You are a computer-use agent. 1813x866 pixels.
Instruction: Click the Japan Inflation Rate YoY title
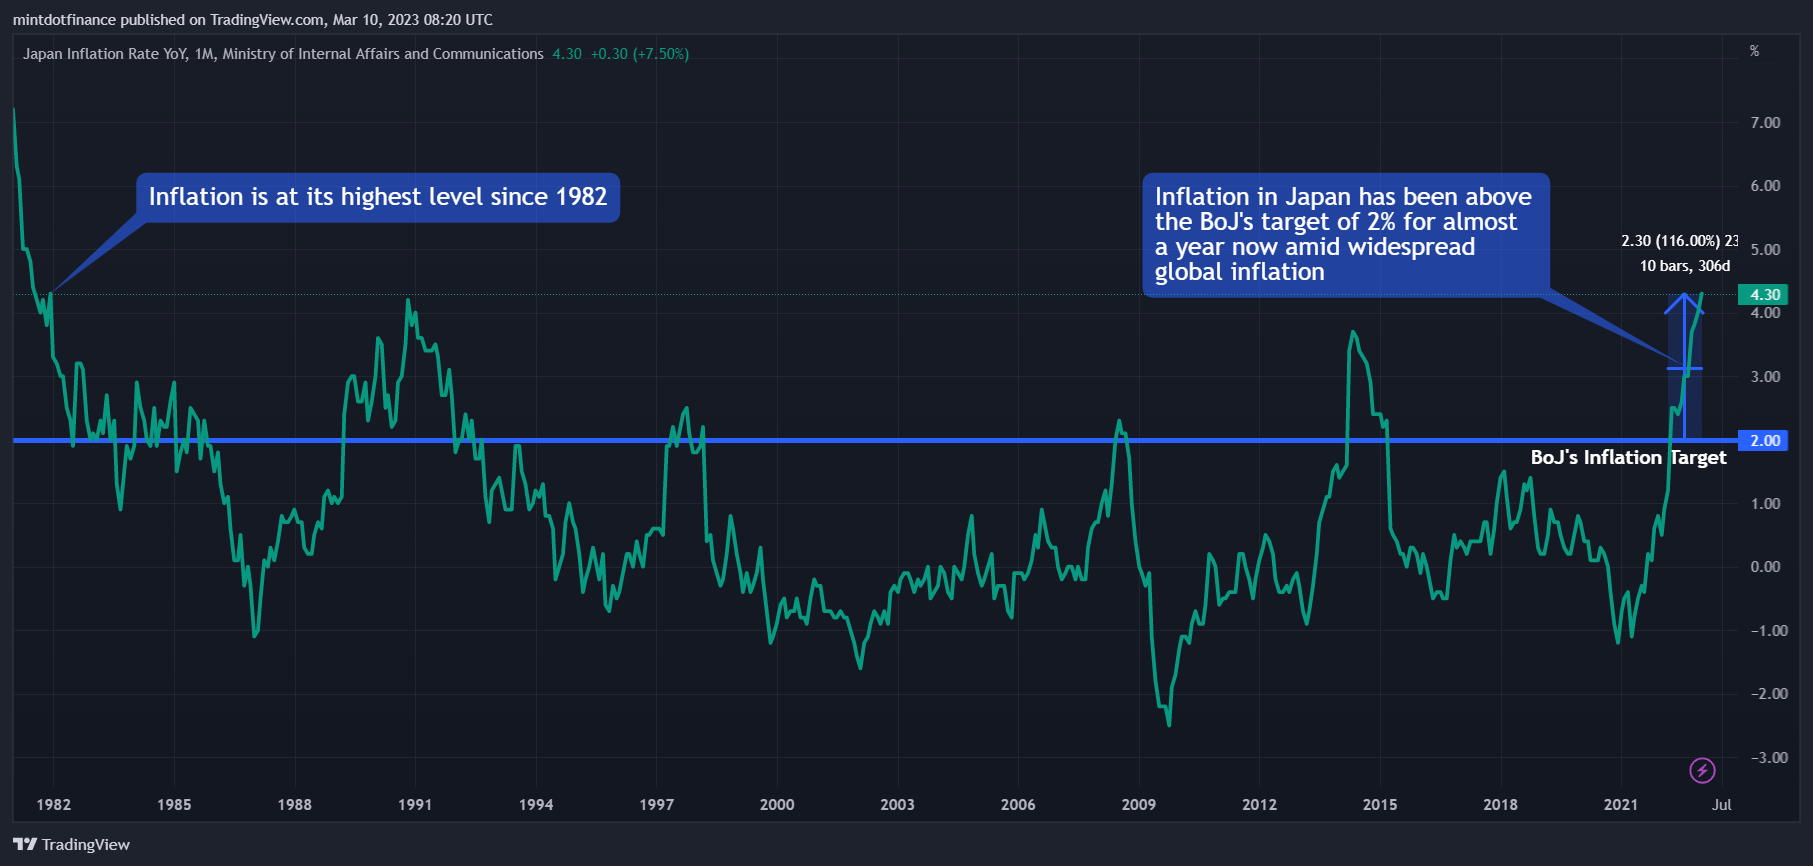(x=283, y=54)
